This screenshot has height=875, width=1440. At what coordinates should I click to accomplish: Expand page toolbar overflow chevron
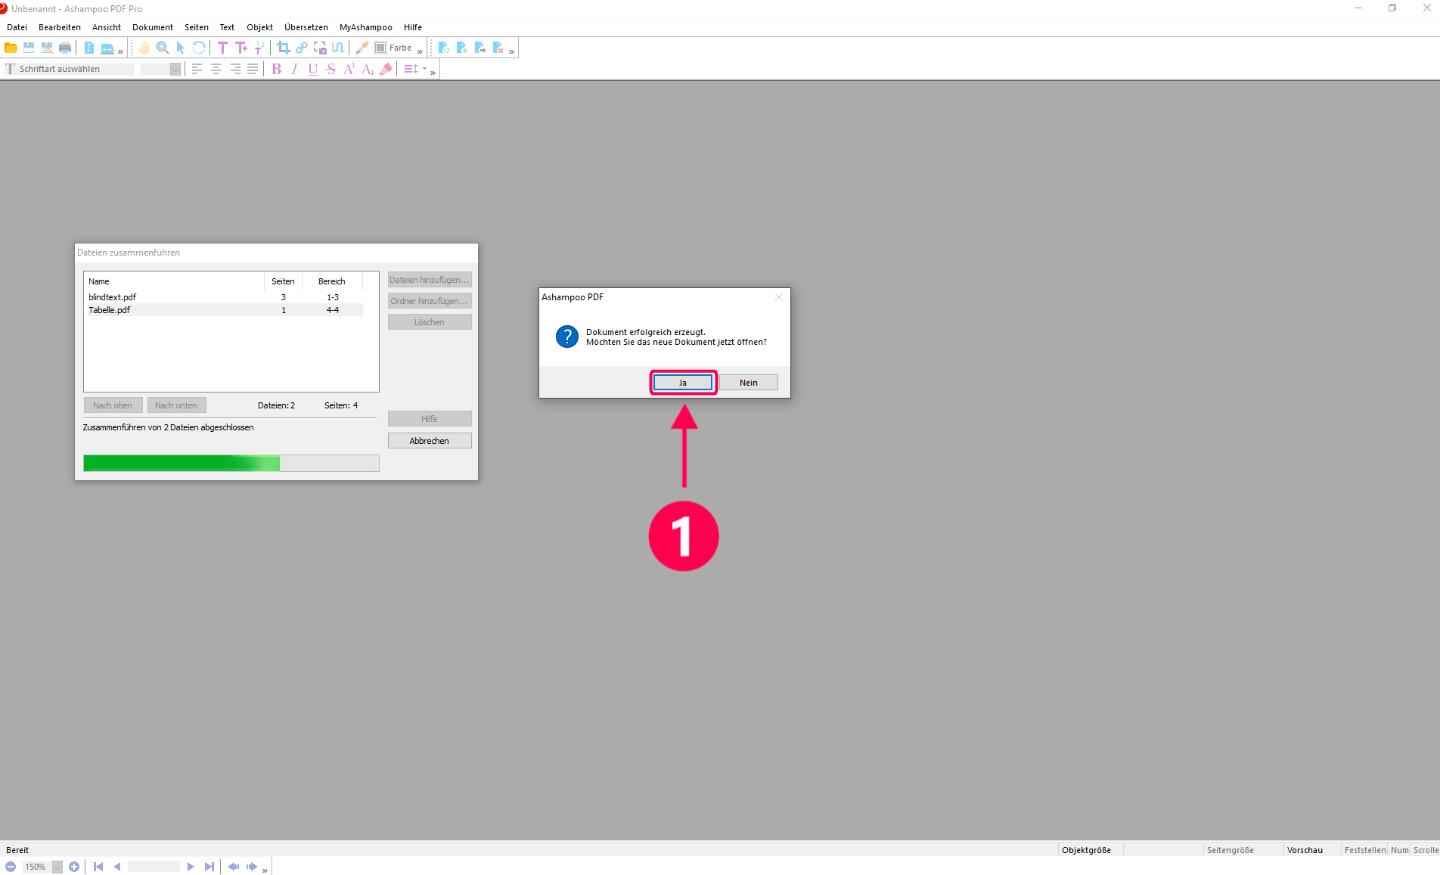tap(511, 51)
